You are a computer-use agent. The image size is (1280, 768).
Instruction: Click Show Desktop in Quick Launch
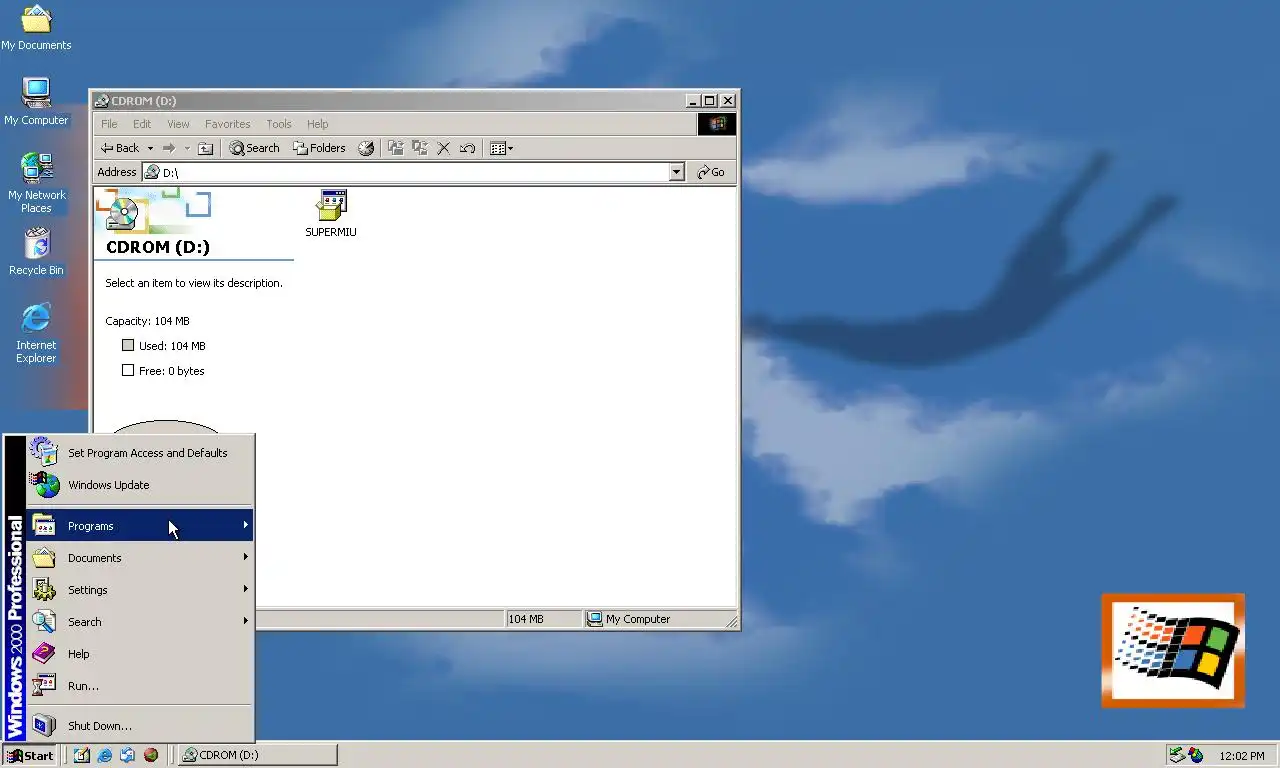pyautogui.click(x=82, y=755)
